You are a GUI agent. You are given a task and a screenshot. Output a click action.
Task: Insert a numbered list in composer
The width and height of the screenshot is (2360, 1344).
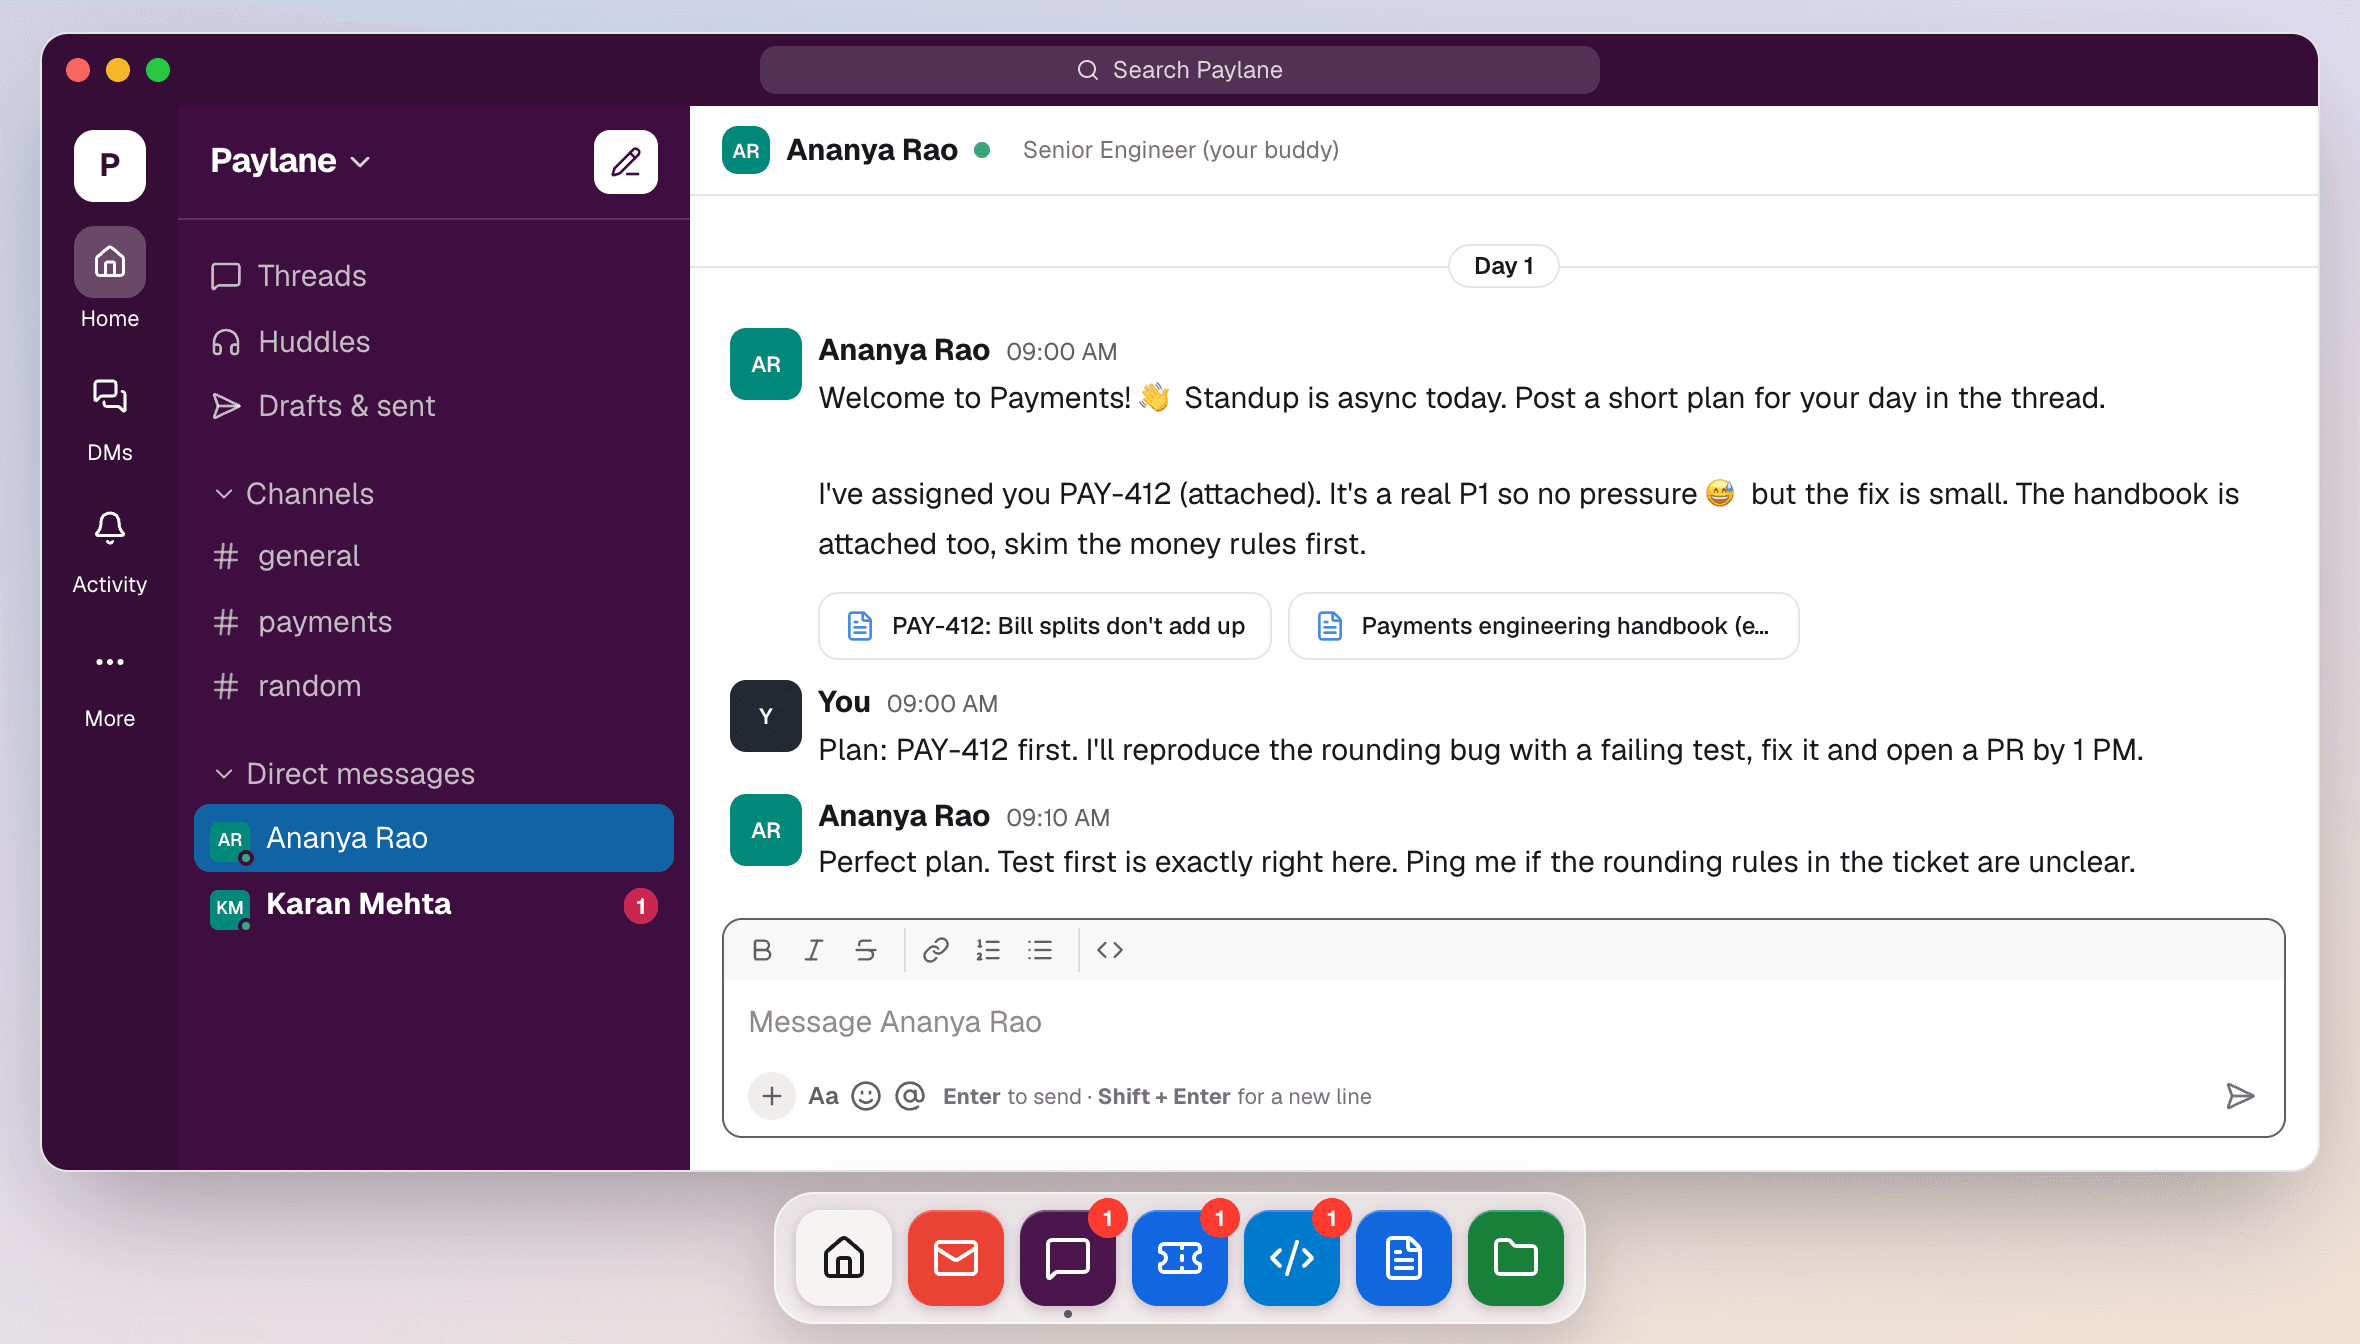point(988,950)
